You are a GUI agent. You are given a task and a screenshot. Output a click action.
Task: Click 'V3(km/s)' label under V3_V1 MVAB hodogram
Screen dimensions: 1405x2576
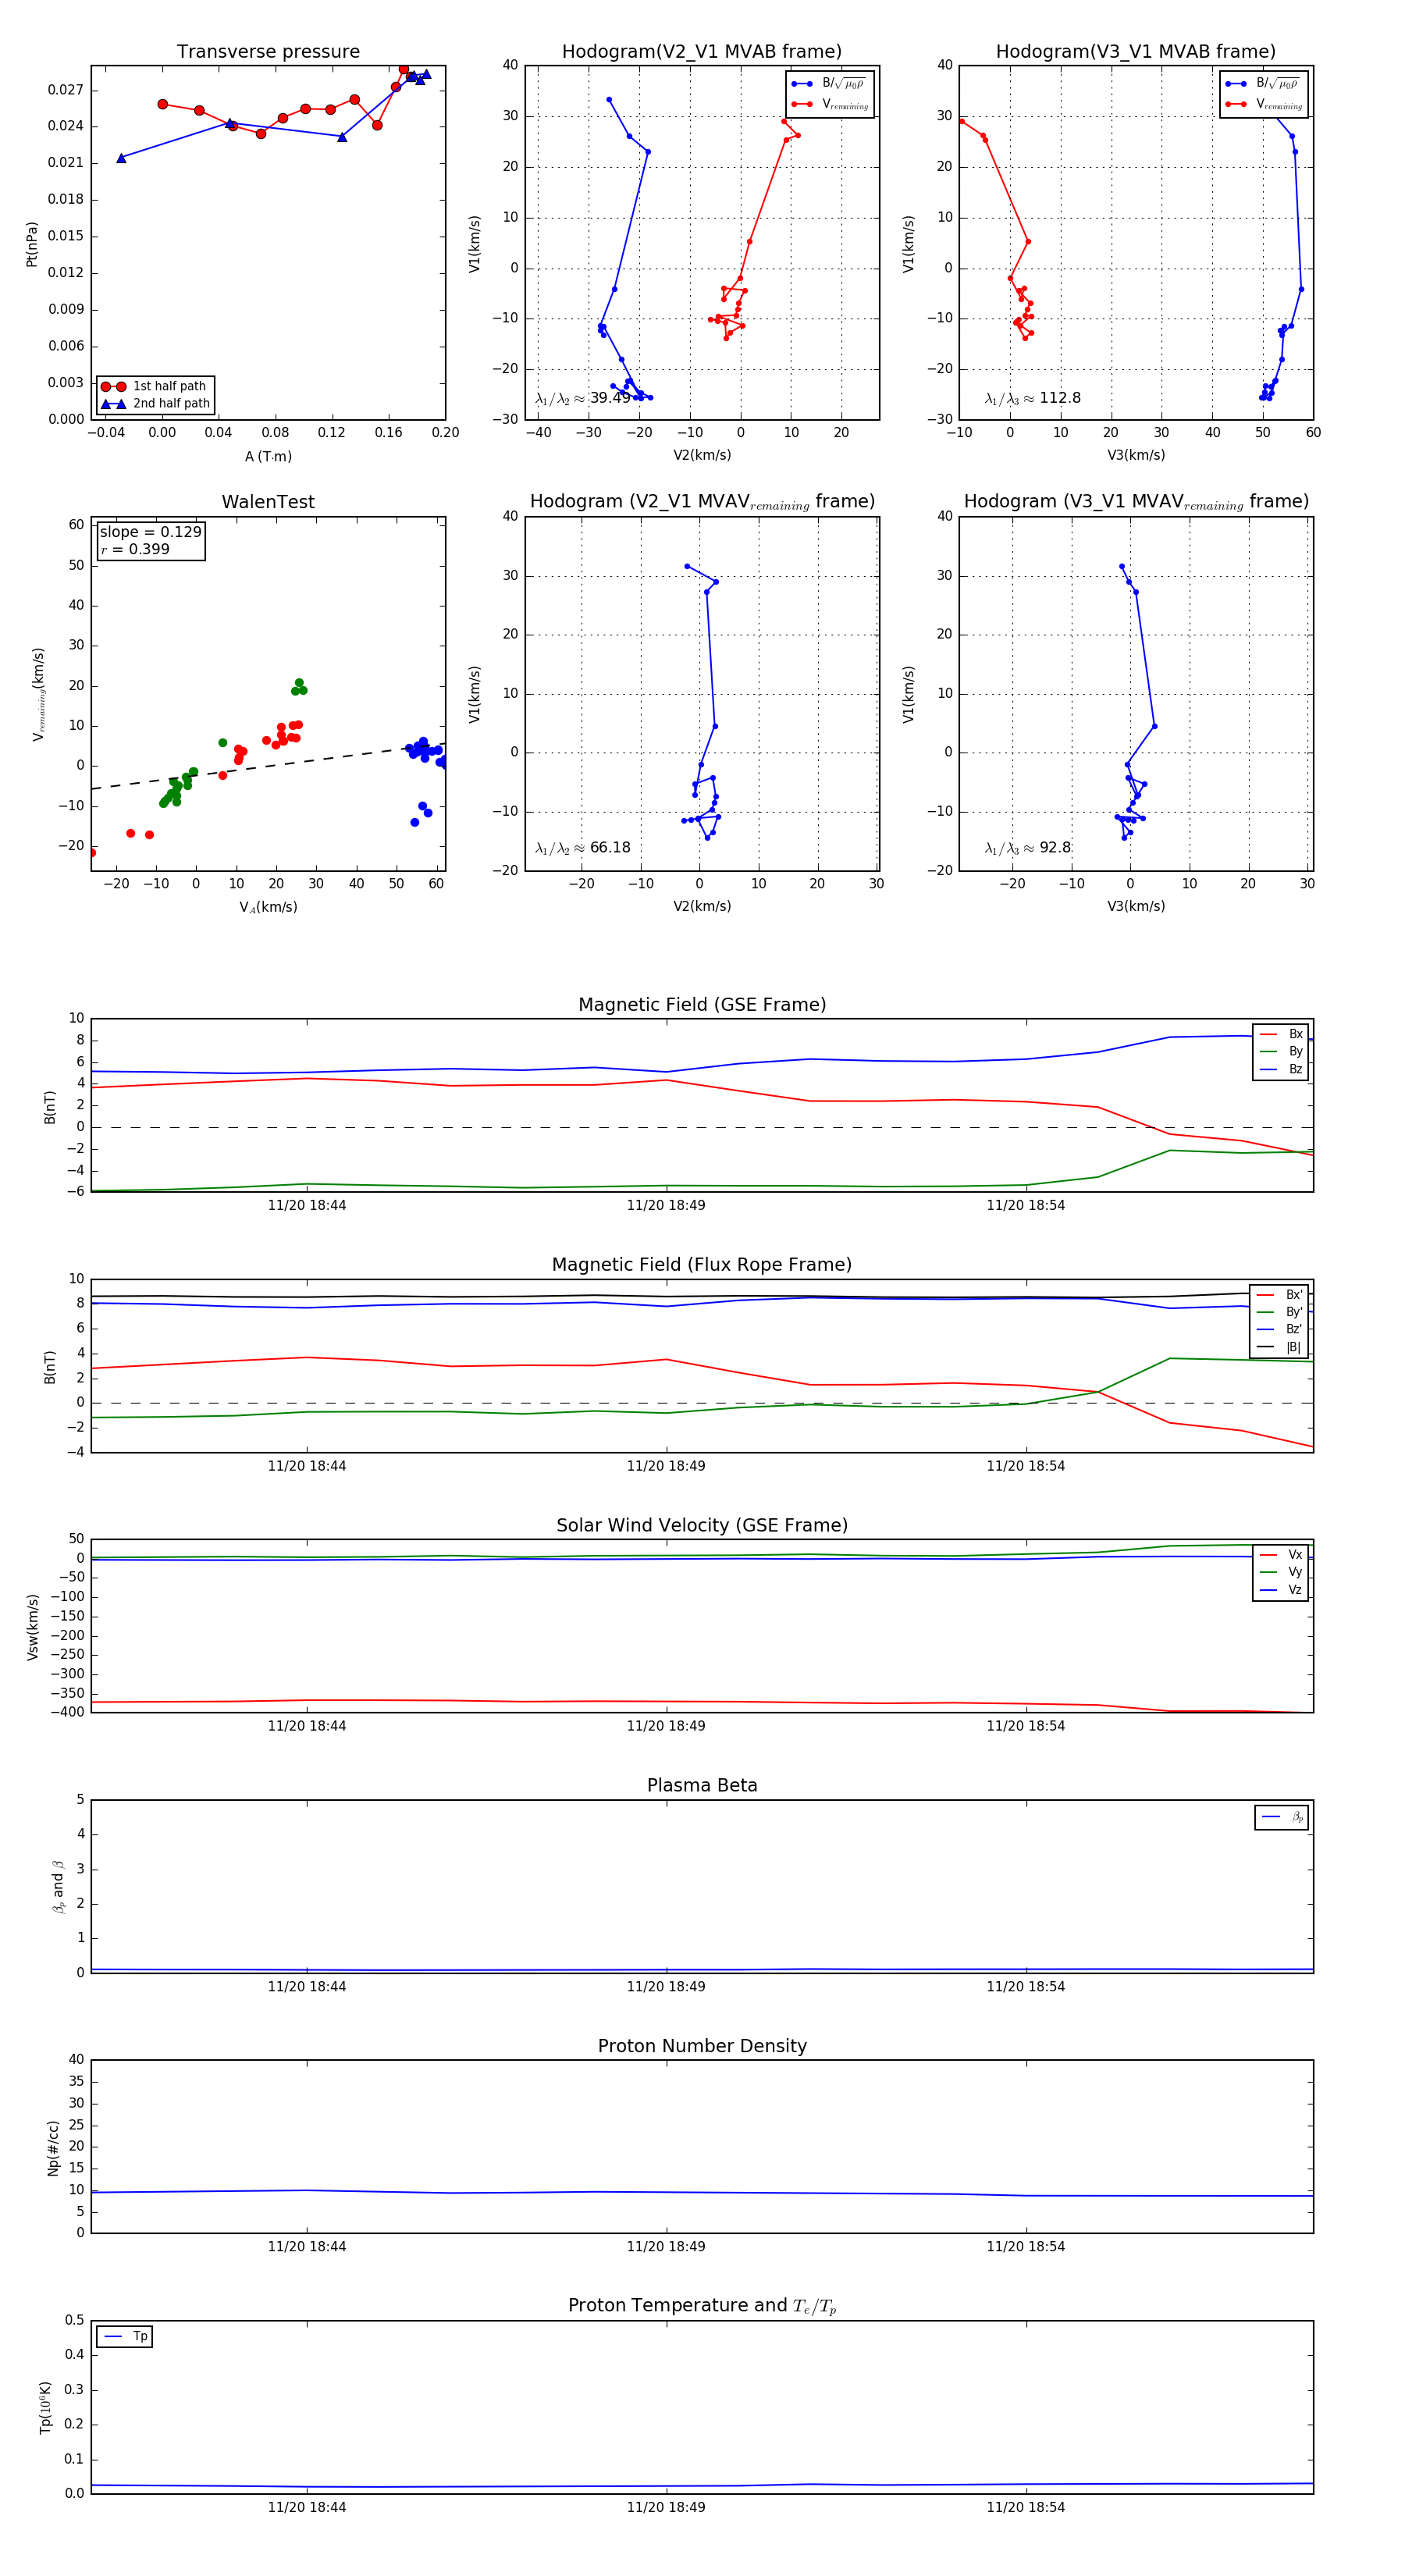coord(1136,456)
